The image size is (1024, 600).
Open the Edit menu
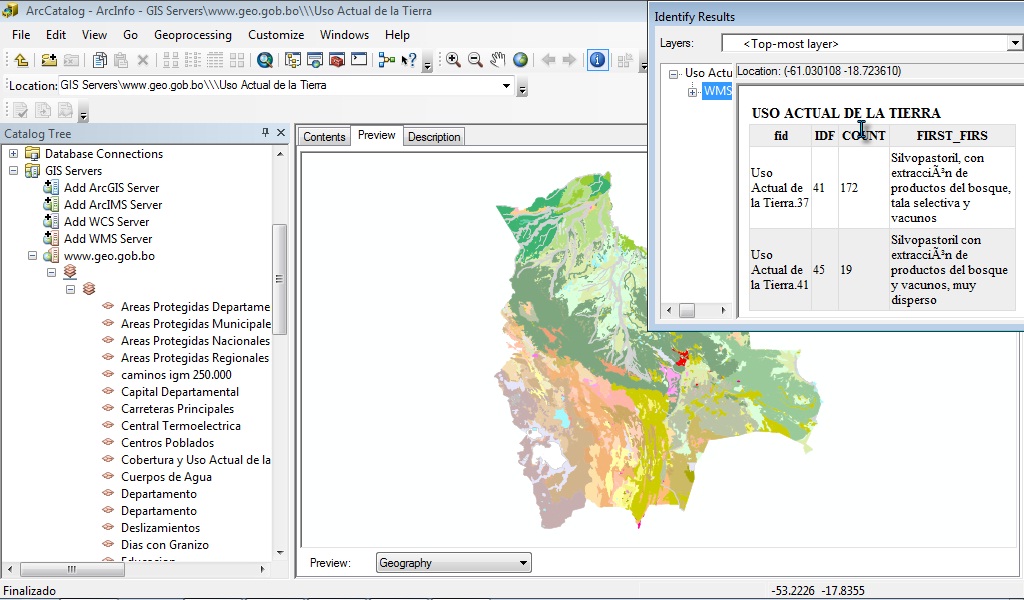click(56, 35)
